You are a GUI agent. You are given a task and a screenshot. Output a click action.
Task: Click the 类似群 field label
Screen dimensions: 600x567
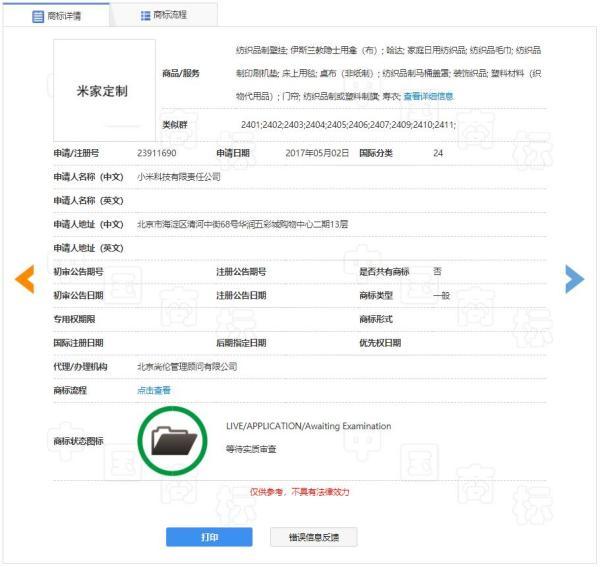(x=175, y=125)
